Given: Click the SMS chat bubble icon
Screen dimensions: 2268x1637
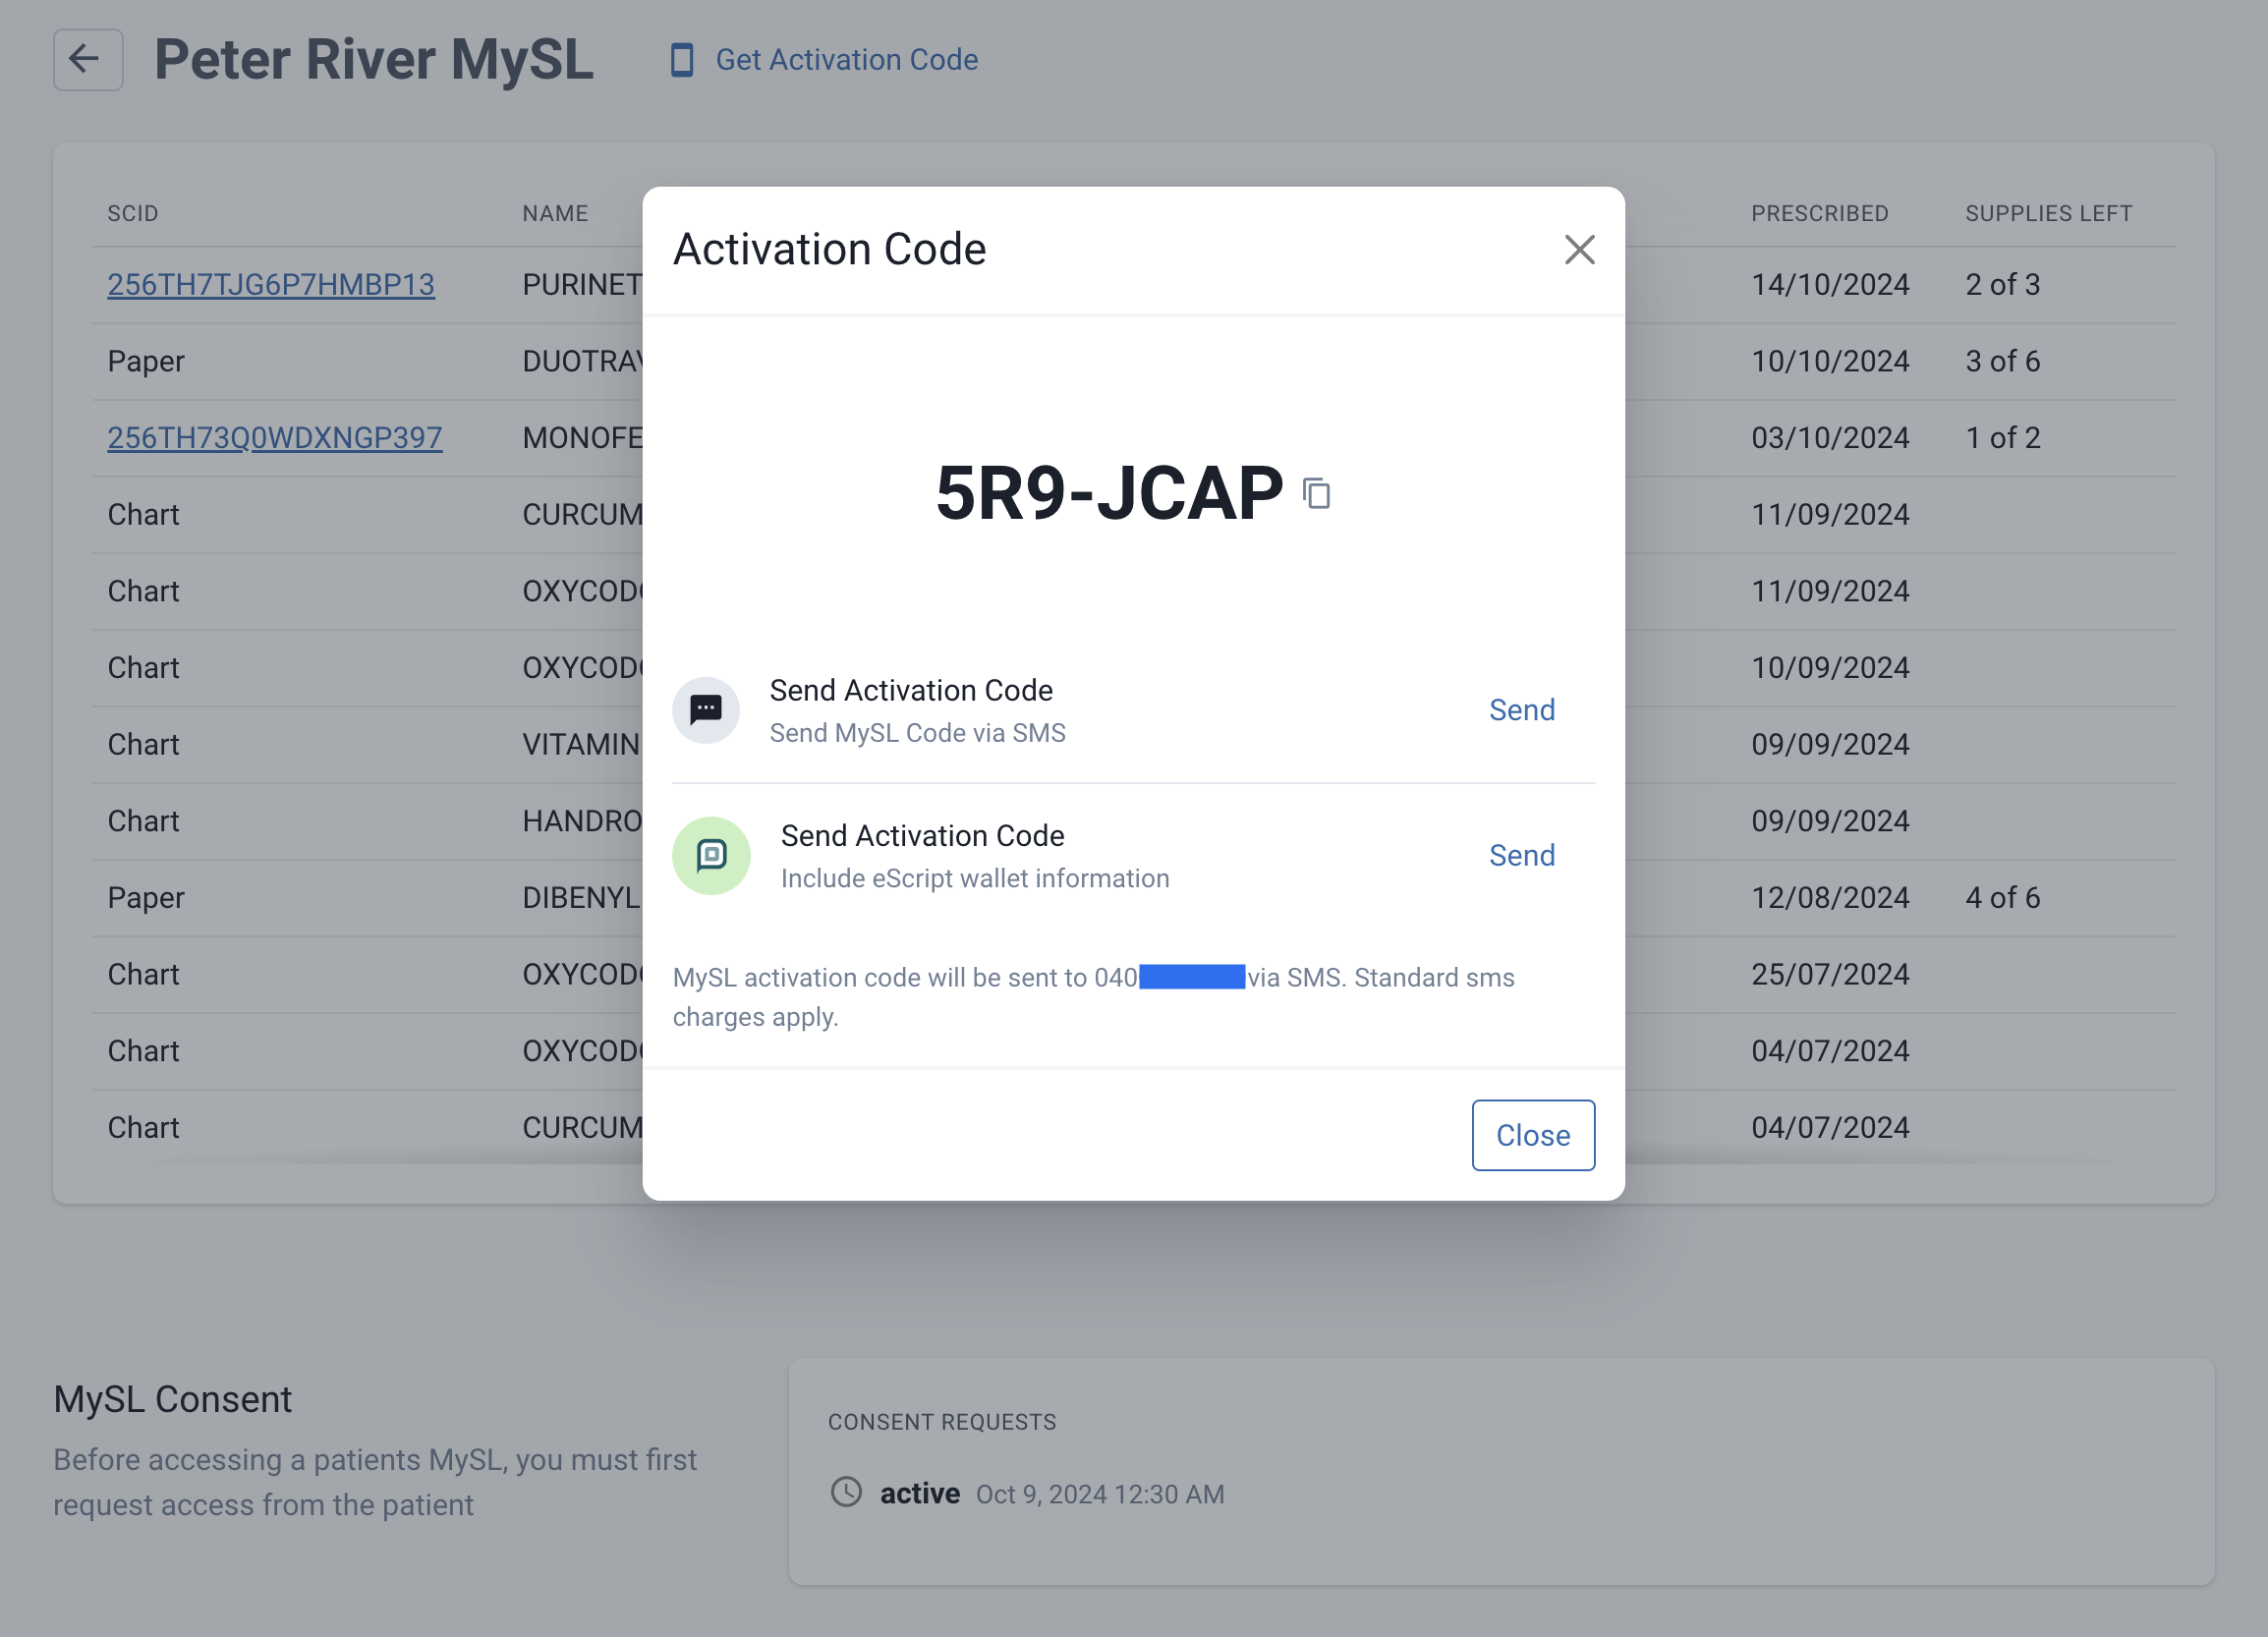Looking at the screenshot, I should pyautogui.click(x=706, y=710).
